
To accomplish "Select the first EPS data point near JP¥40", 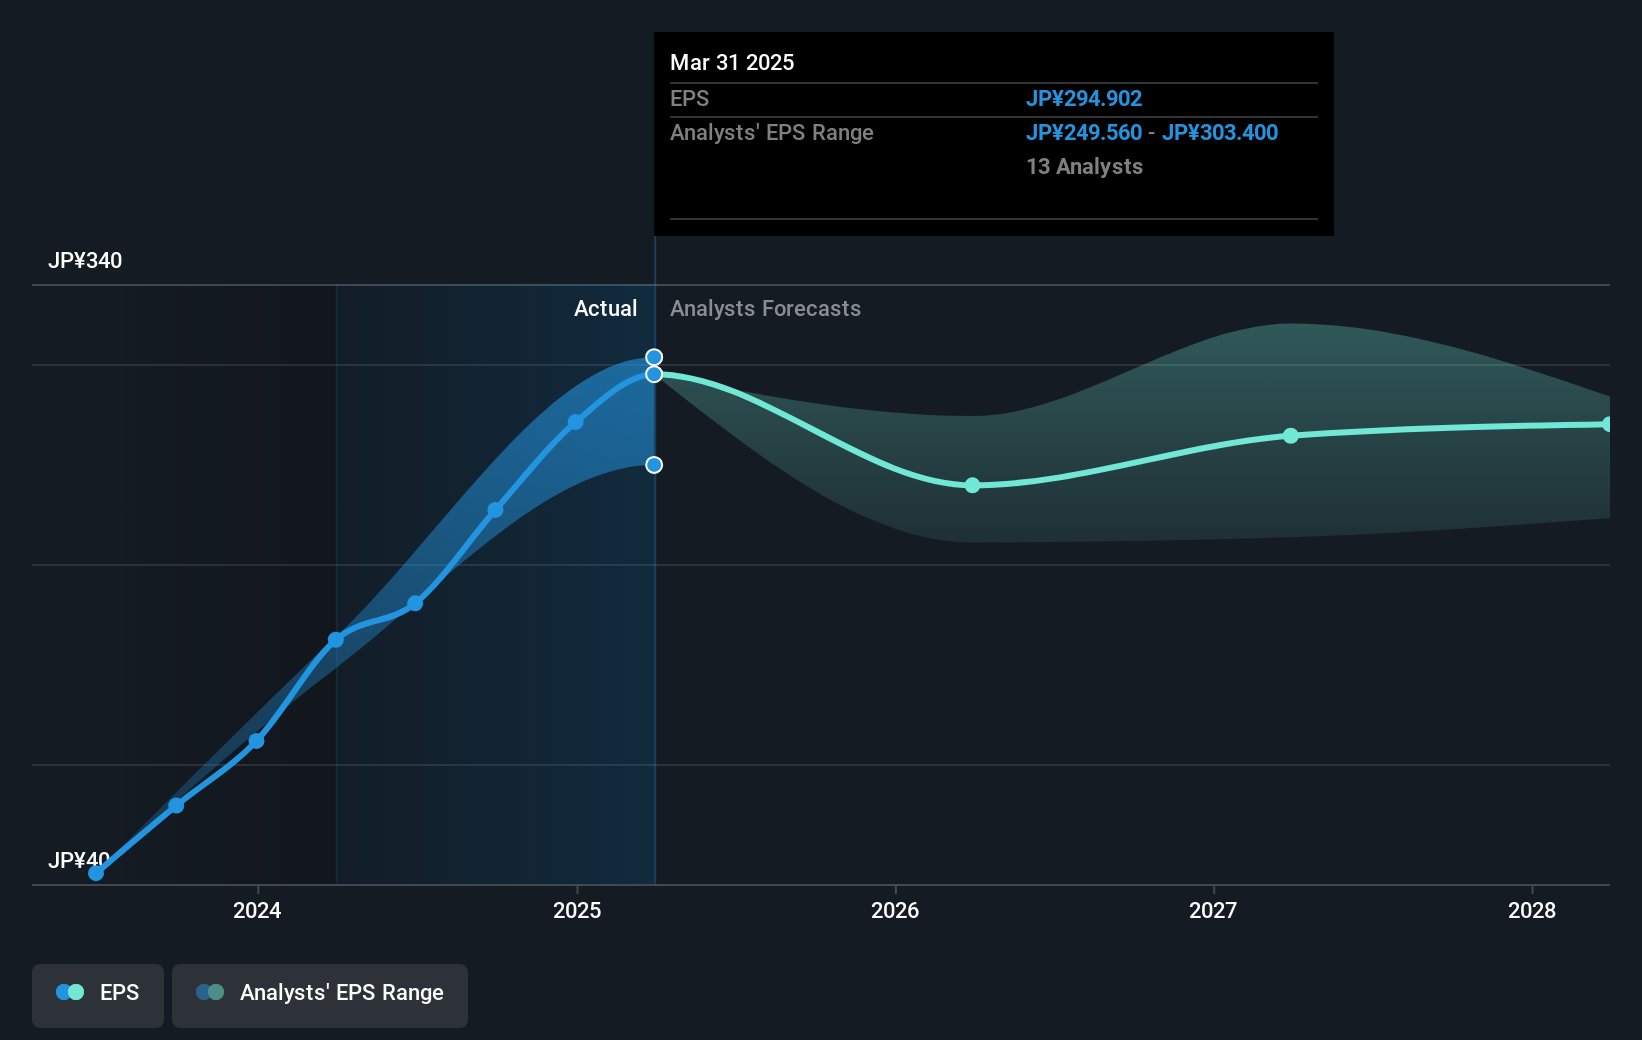I will [96, 873].
